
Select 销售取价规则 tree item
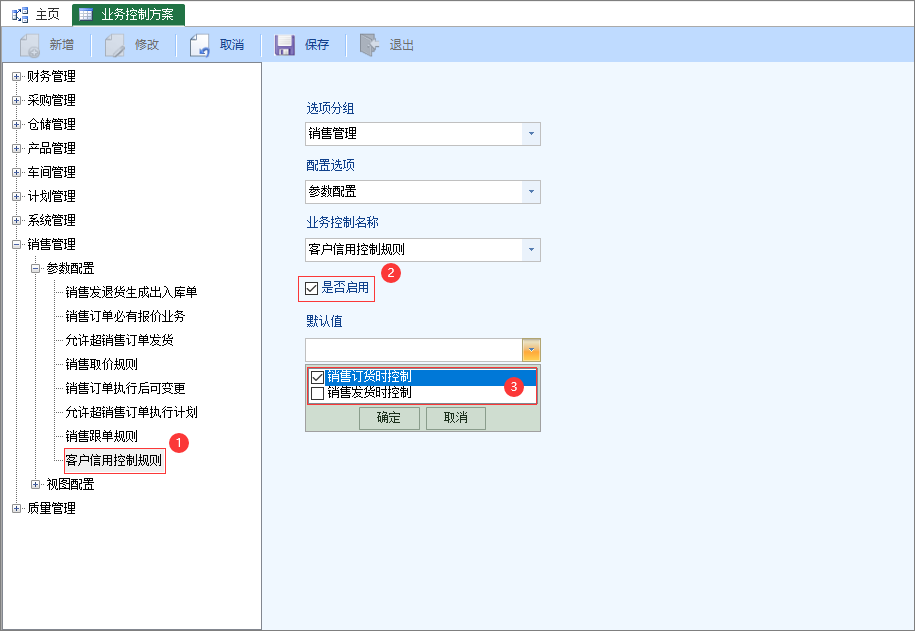pos(101,364)
